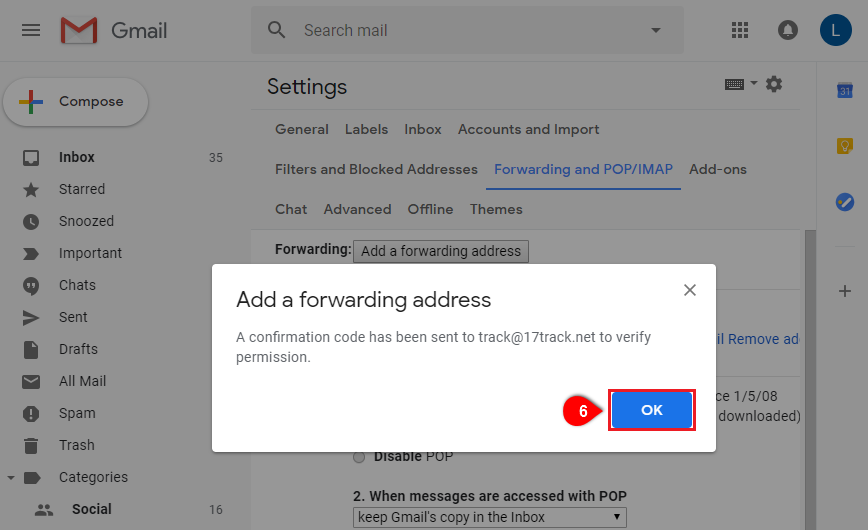The height and width of the screenshot is (530, 868).
Task: Expand the search options dropdown arrow
Action: pyautogui.click(x=656, y=30)
